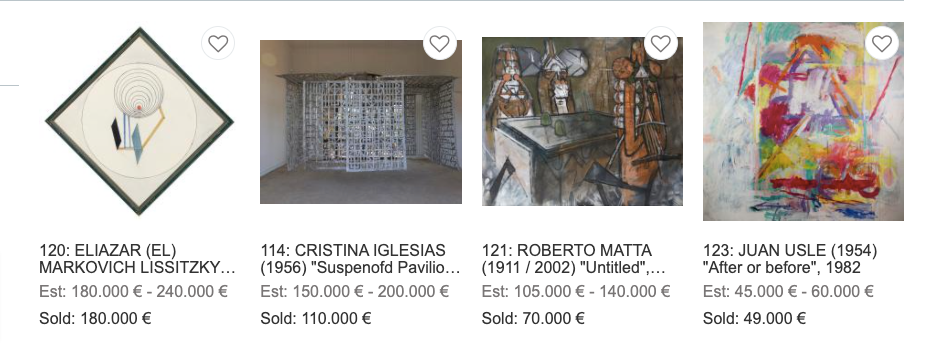Select the estimate 45.000 € - 60.000 €
937x360 pixels.
(x=788, y=292)
